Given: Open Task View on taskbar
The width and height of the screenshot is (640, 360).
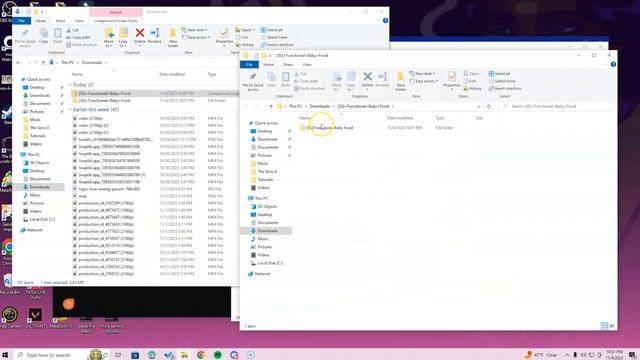Looking at the screenshot, I should click(x=118, y=355).
